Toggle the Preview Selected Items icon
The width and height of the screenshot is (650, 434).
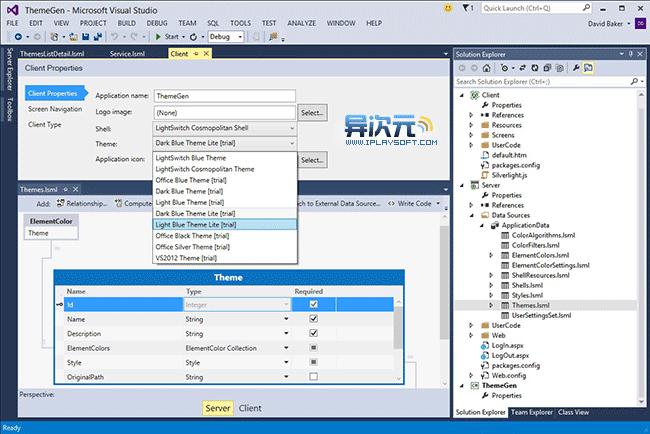(x=588, y=68)
